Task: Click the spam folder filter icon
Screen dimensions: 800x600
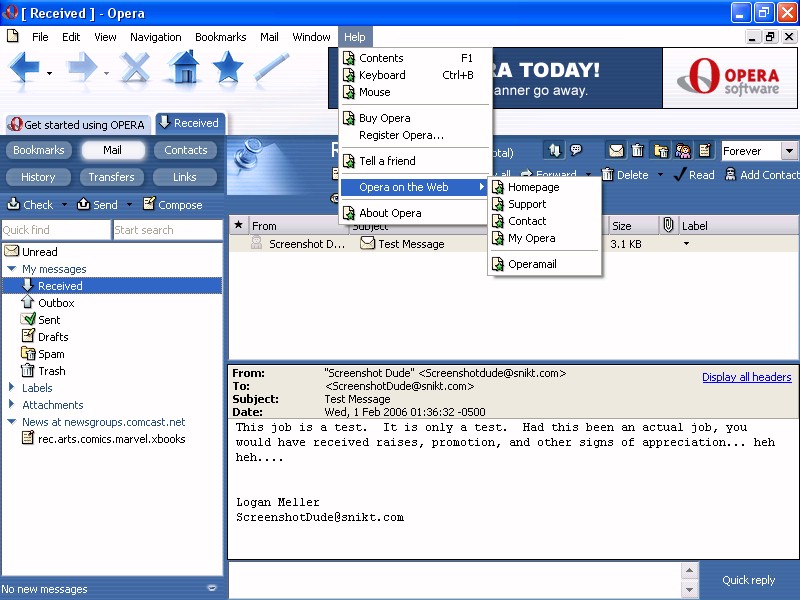Action: pos(661,151)
